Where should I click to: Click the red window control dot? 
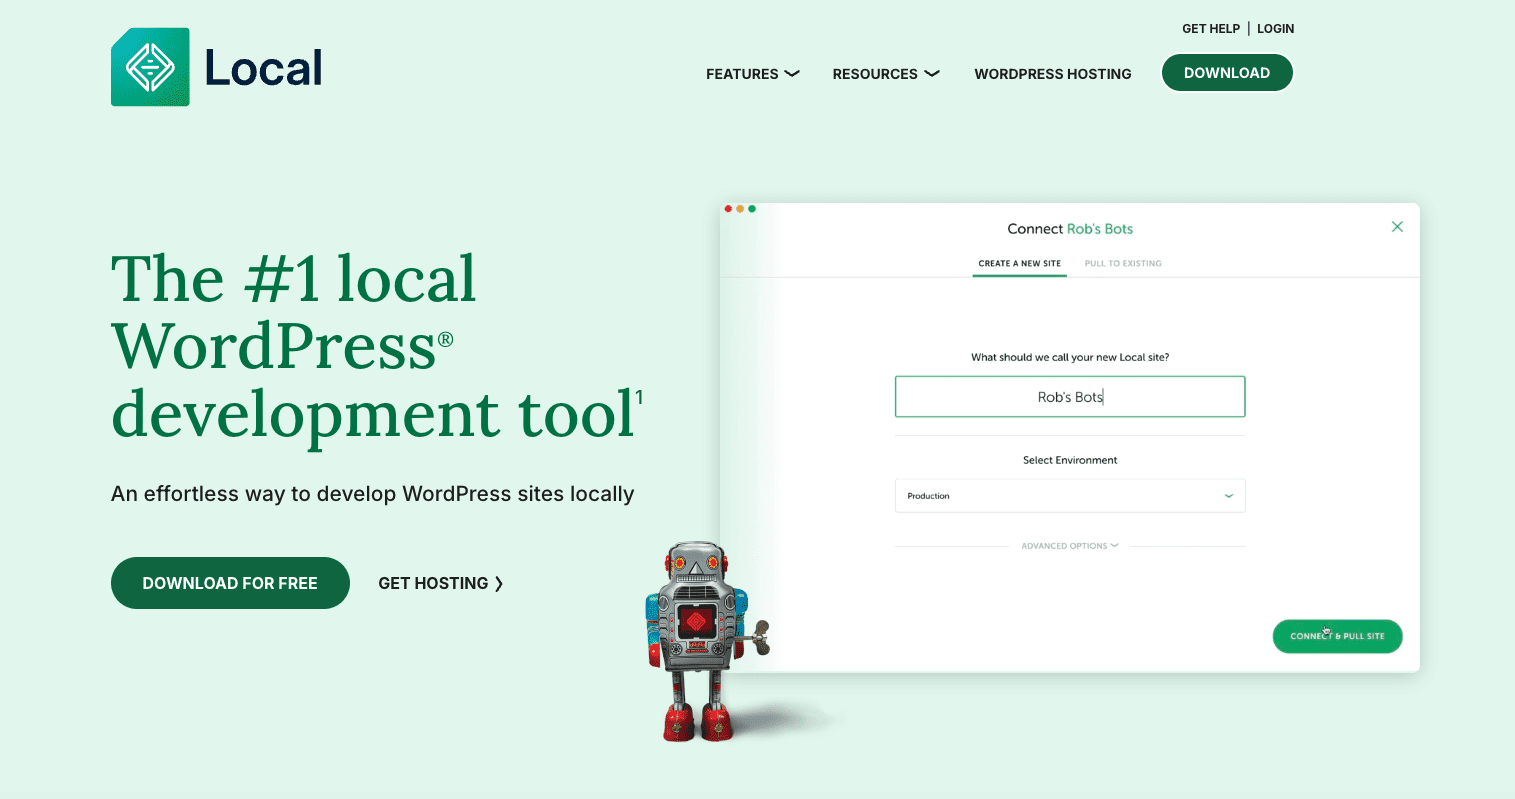coord(728,209)
